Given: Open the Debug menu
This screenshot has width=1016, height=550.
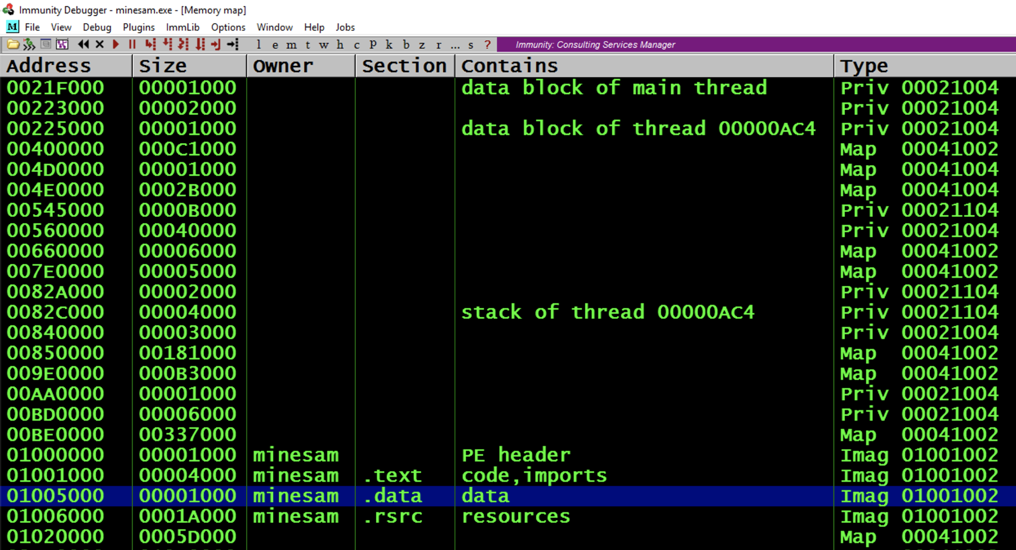Looking at the screenshot, I should tap(97, 27).
